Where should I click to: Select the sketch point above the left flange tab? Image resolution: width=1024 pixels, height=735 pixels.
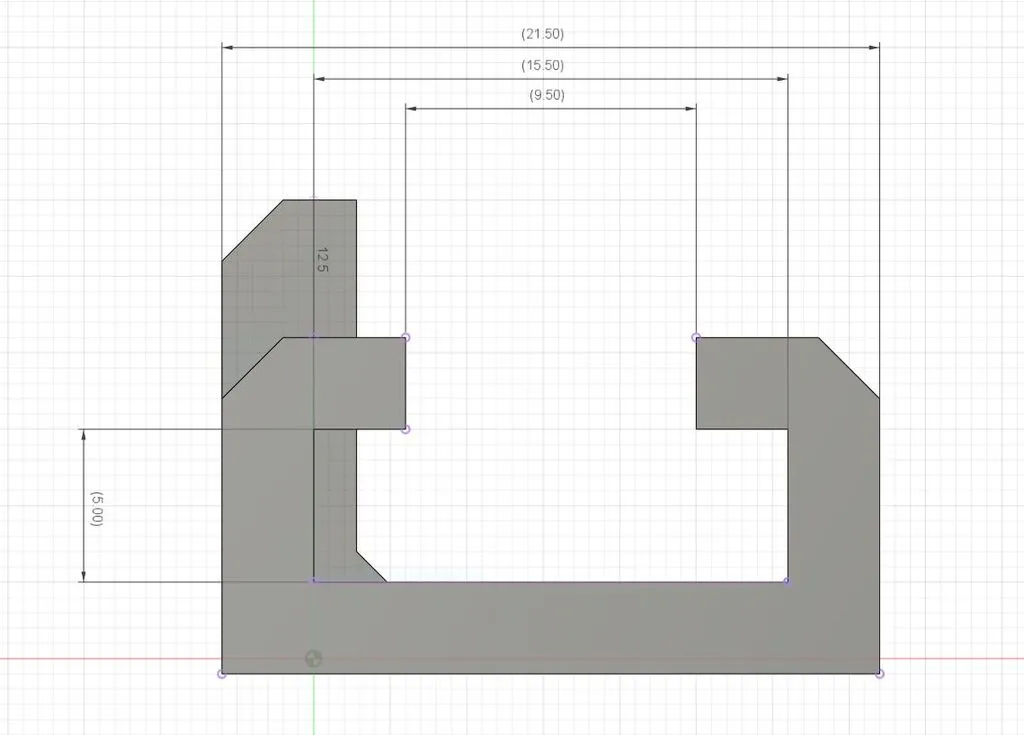pos(314,338)
